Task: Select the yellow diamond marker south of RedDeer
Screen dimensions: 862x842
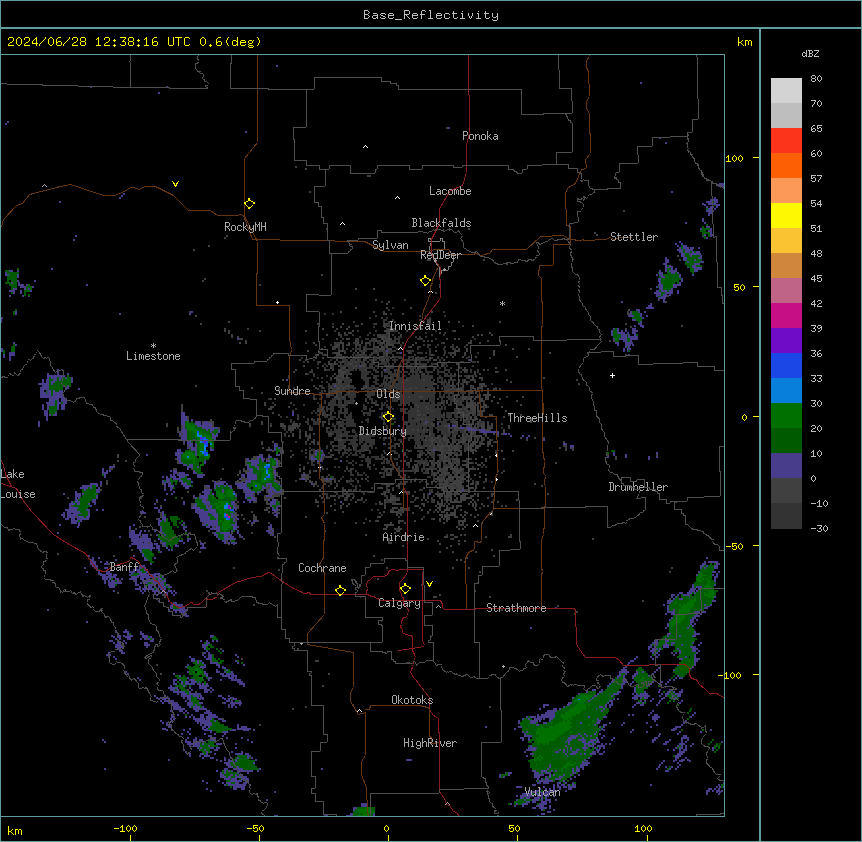Action: [x=425, y=281]
